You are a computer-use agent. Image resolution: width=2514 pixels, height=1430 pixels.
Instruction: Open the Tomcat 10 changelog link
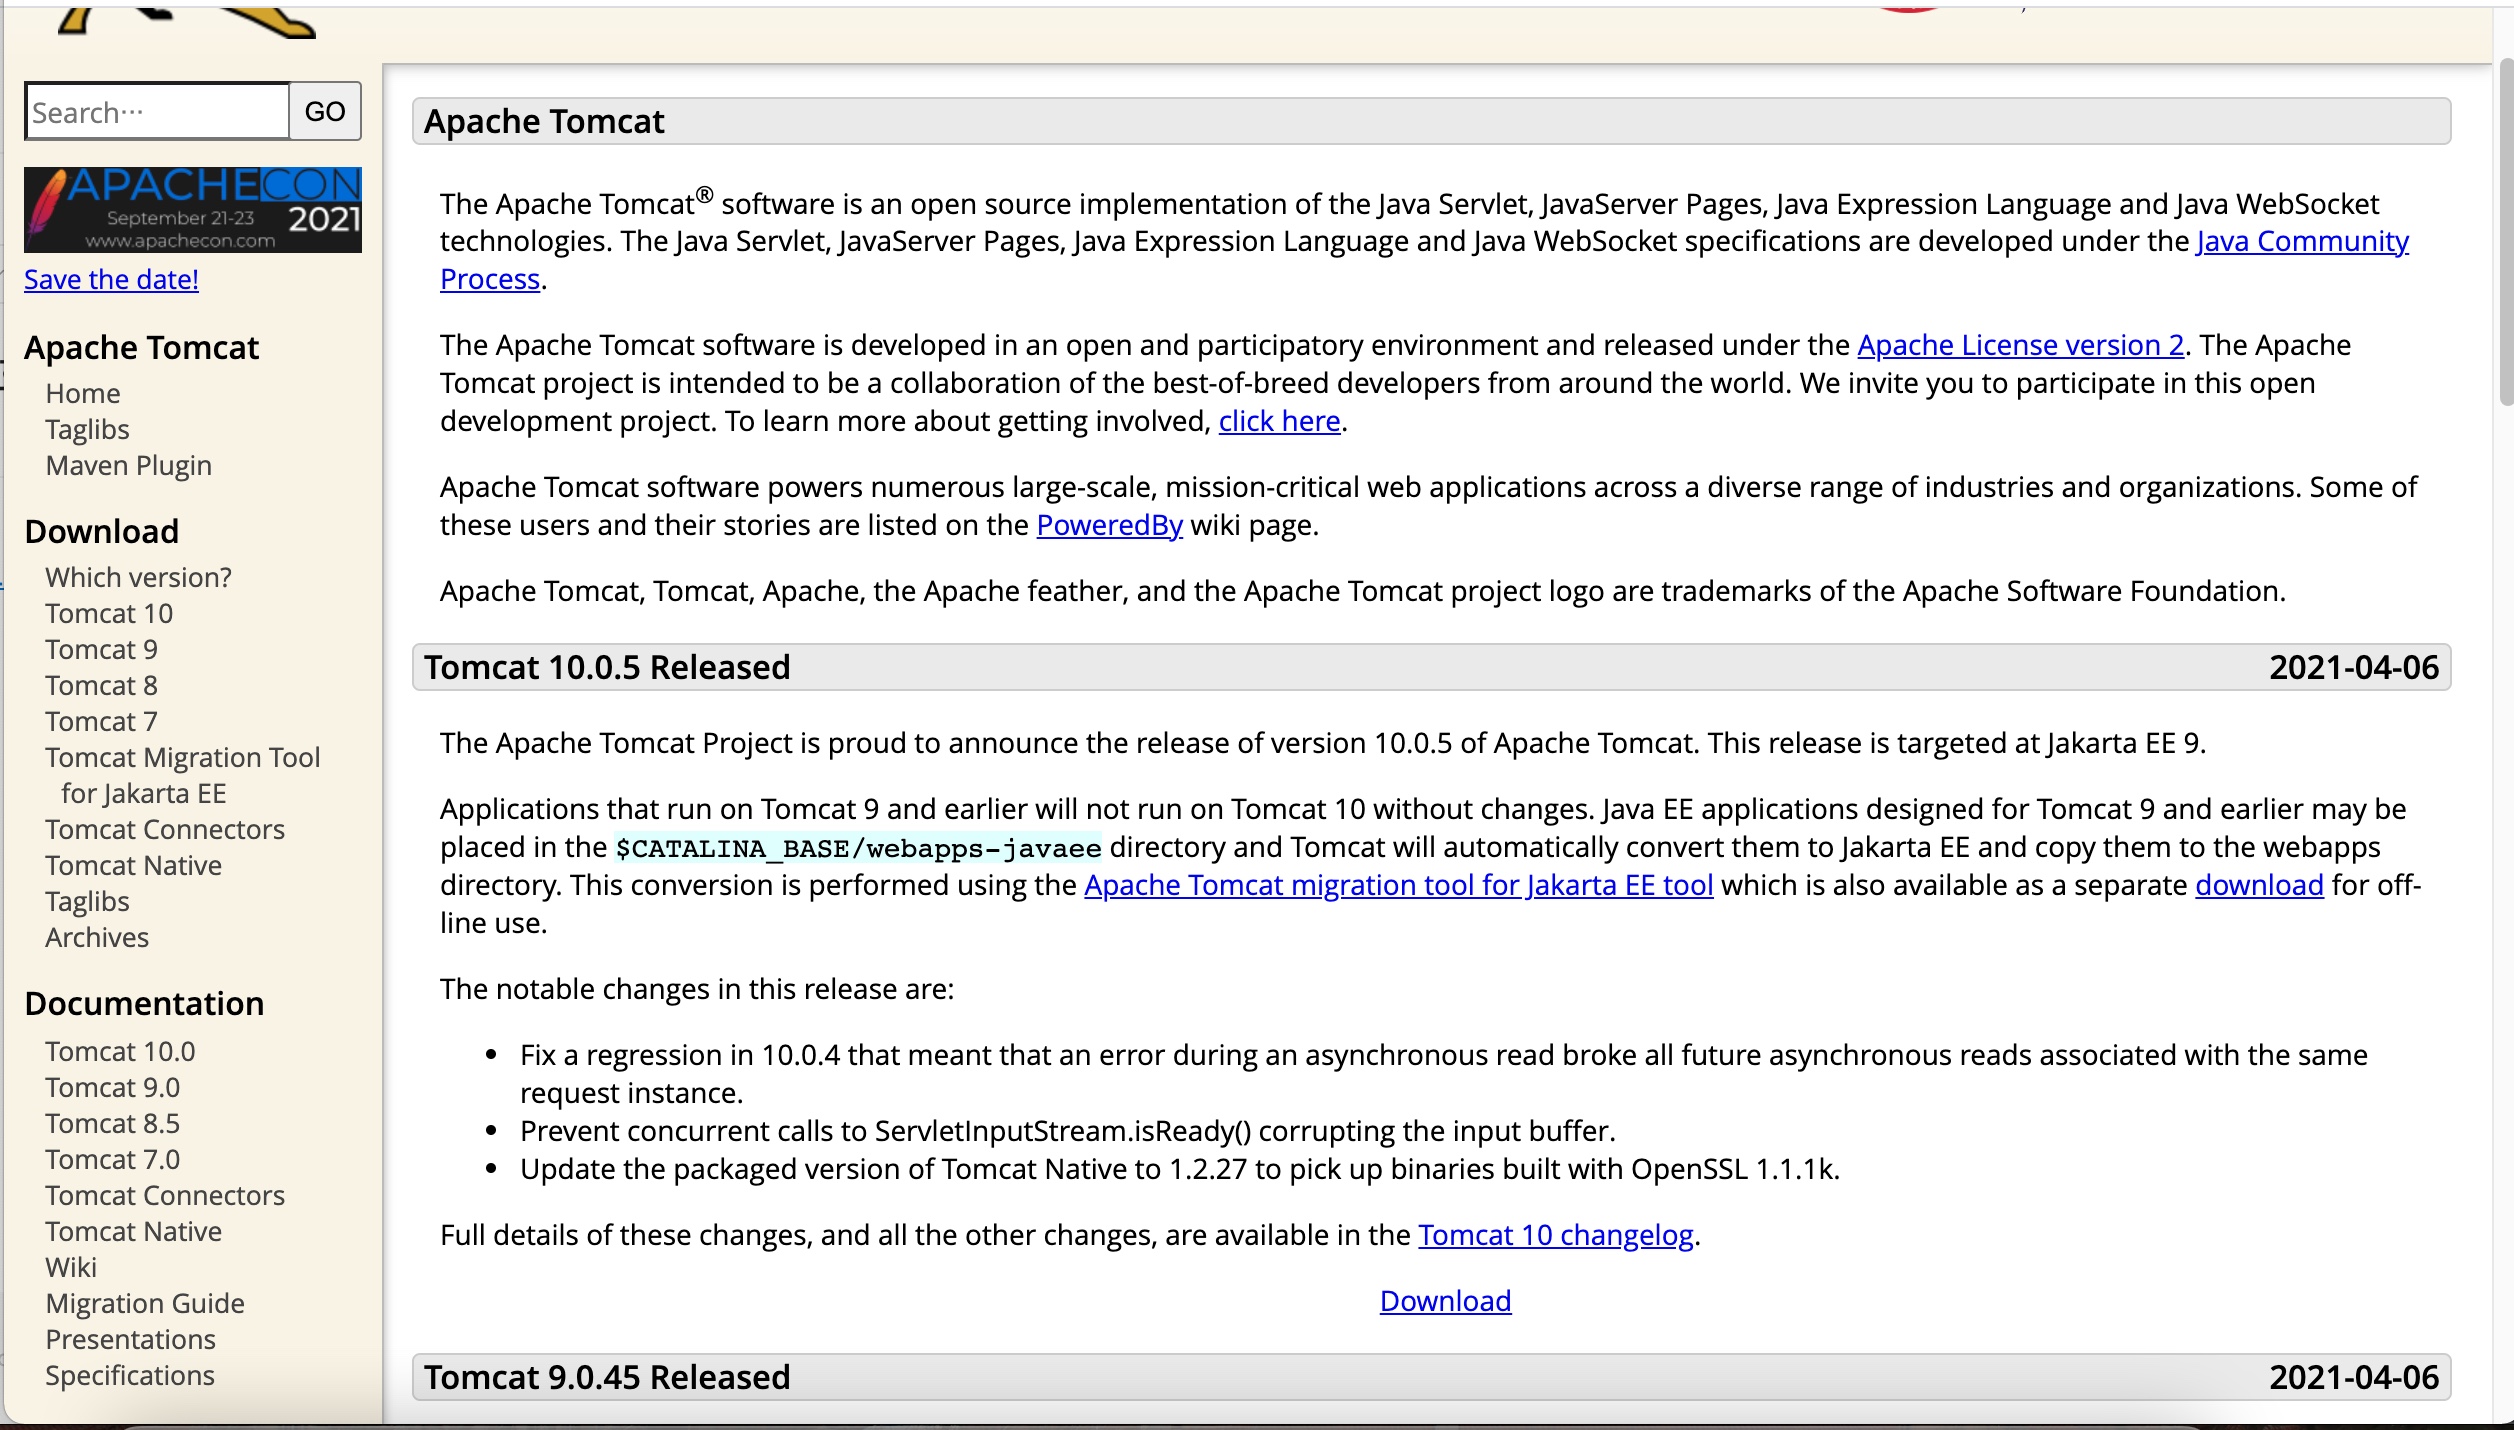point(1555,1236)
